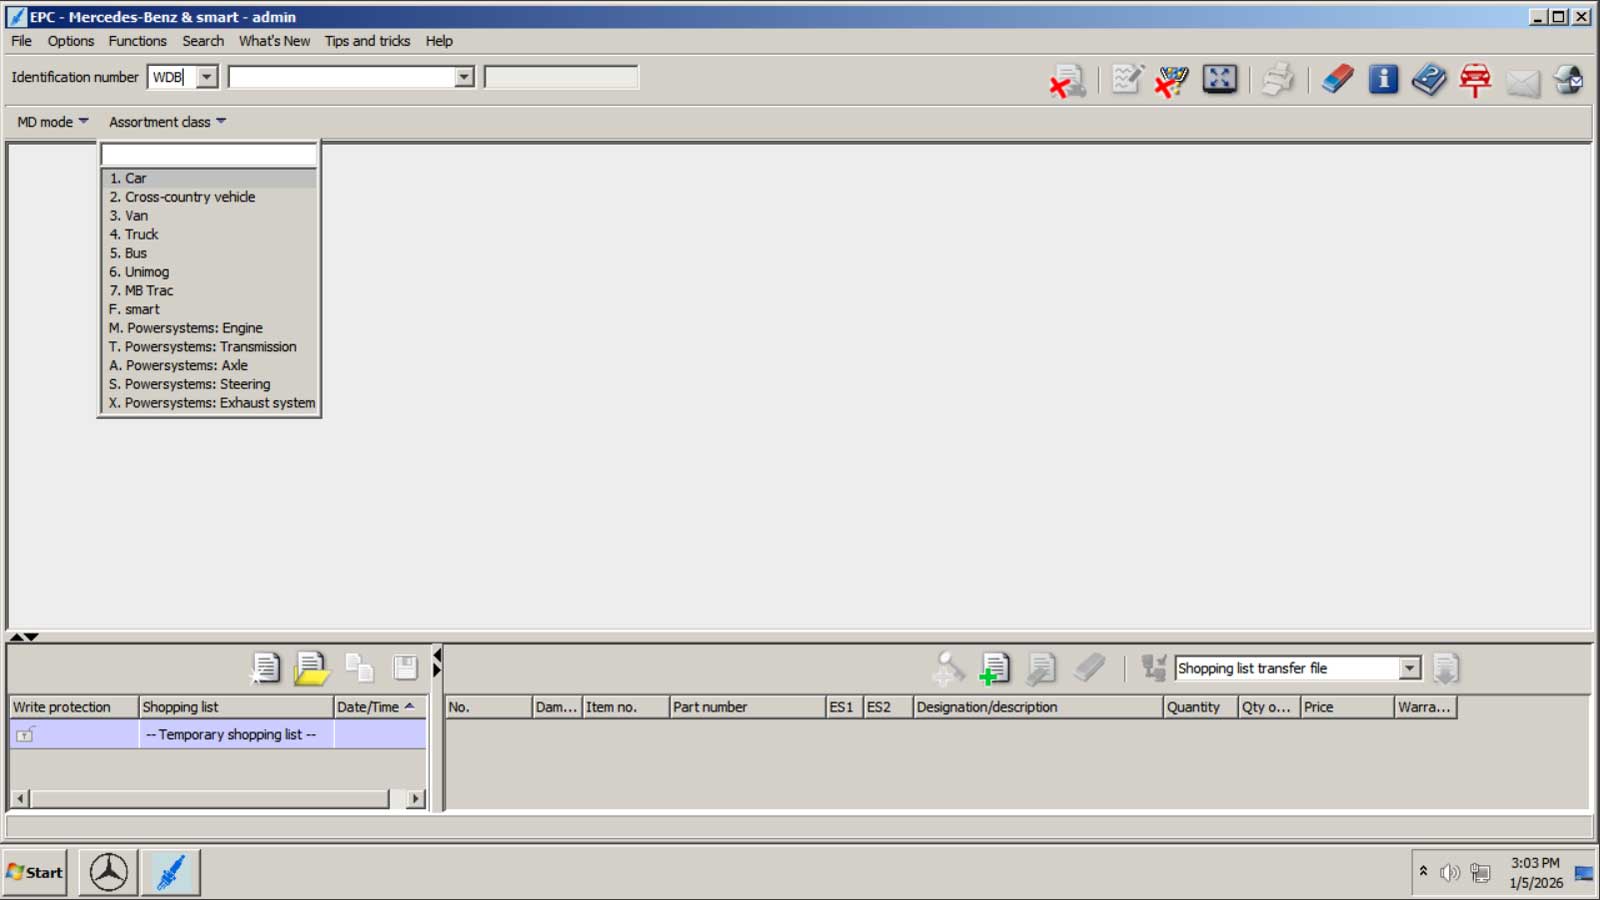Open the help book icon
The image size is (1600, 900).
(x=1429, y=79)
